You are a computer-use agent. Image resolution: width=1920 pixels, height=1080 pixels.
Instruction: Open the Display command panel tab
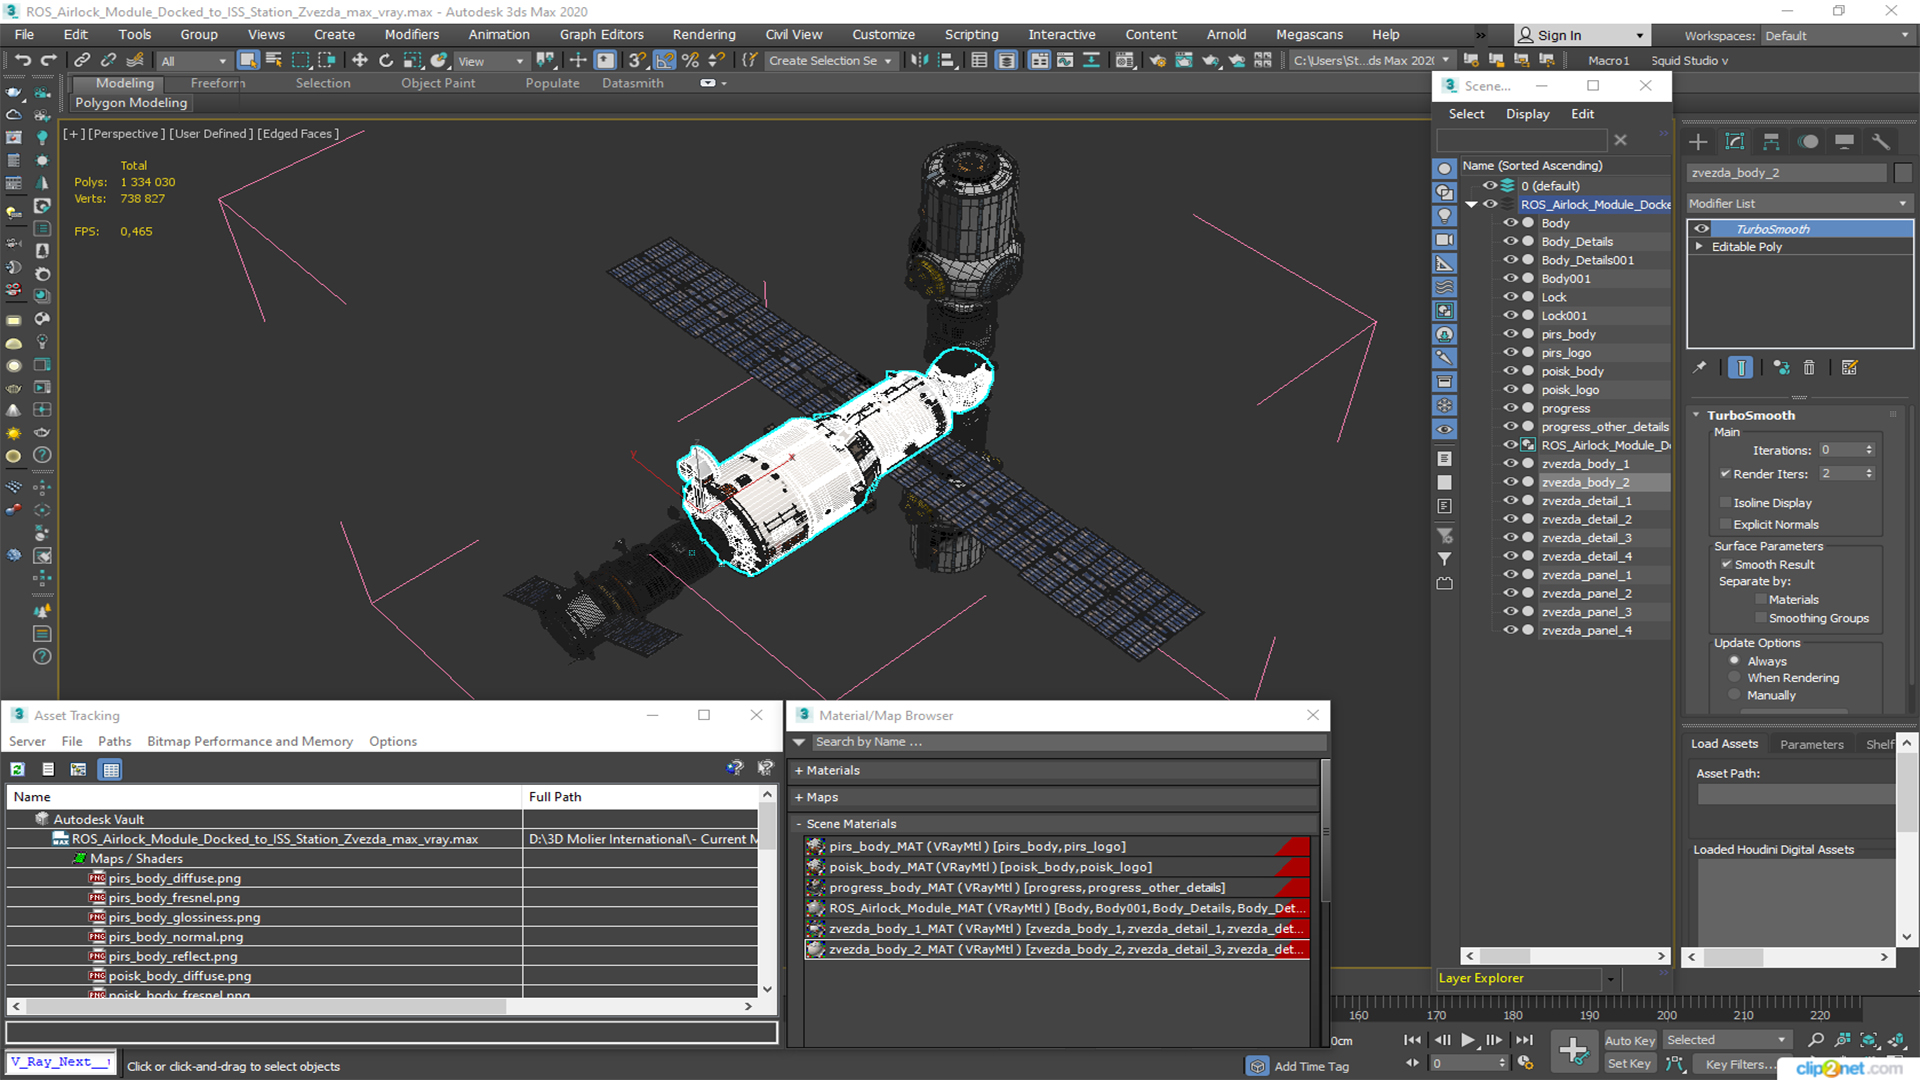pyautogui.click(x=1844, y=141)
